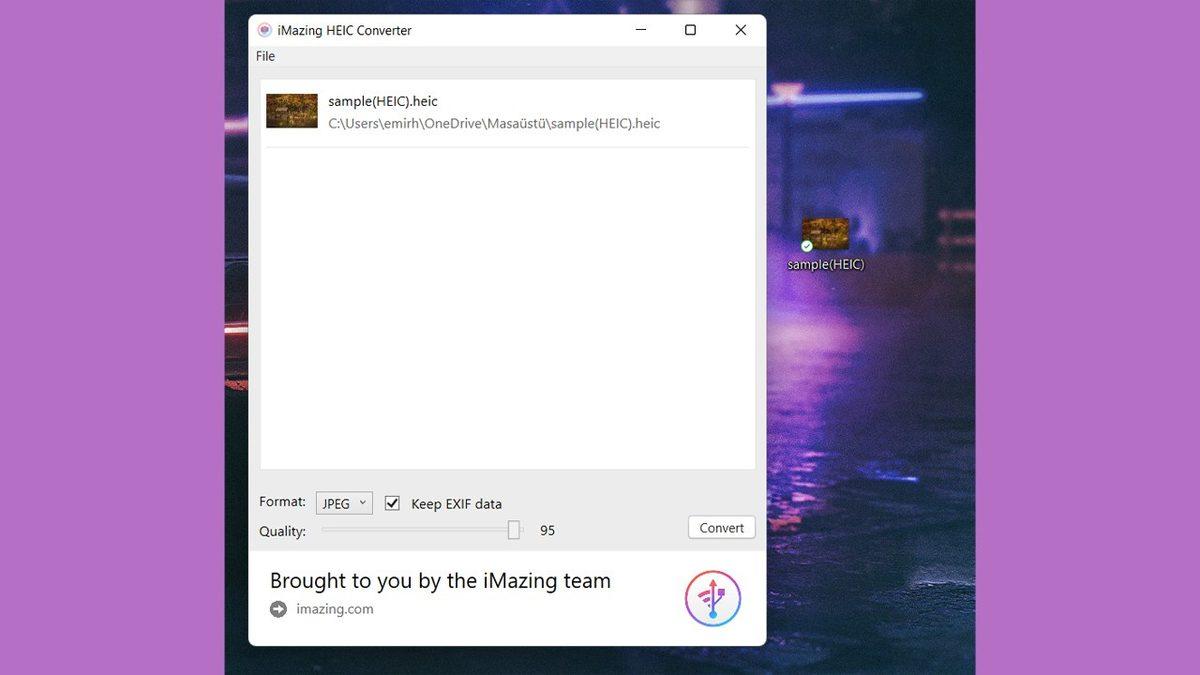Click the file path under sample(HEIC).heic
The height and width of the screenshot is (675, 1200).
pyautogui.click(x=494, y=124)
